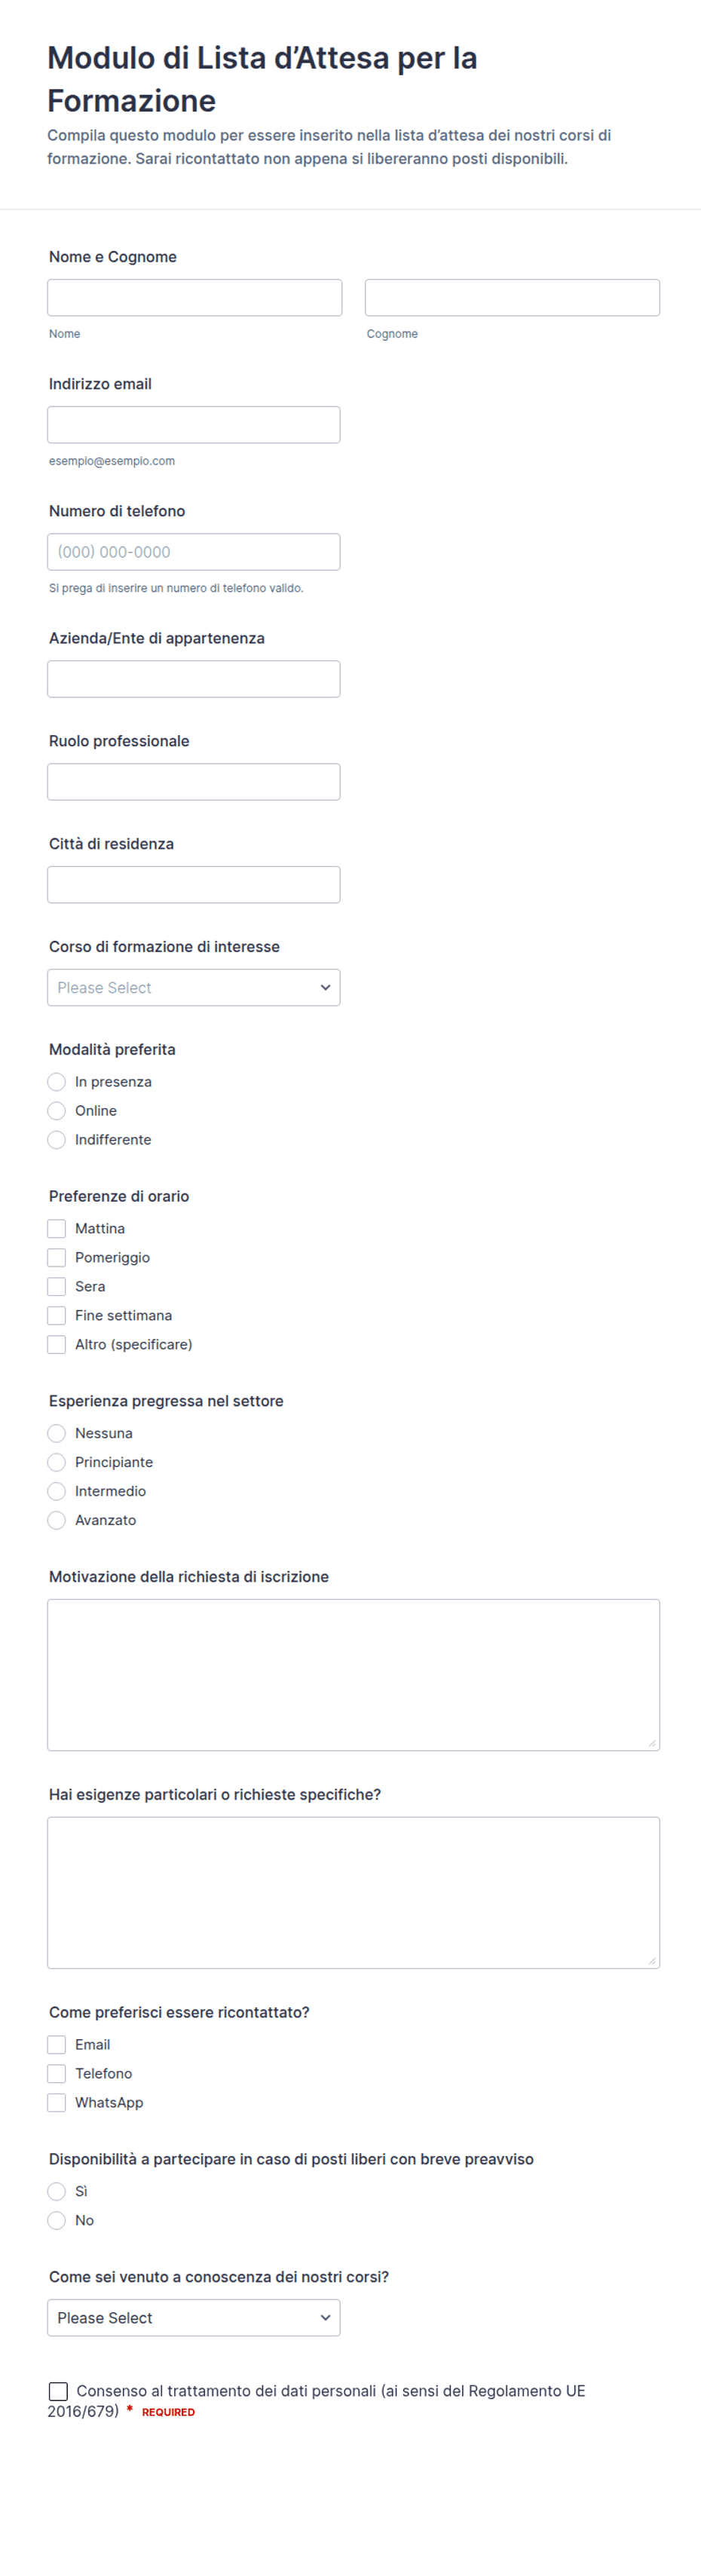The image size is (701, 2576).
Task: Tick the Consenso al trattamento dei dati checkbox
Action: (58, 2391)
